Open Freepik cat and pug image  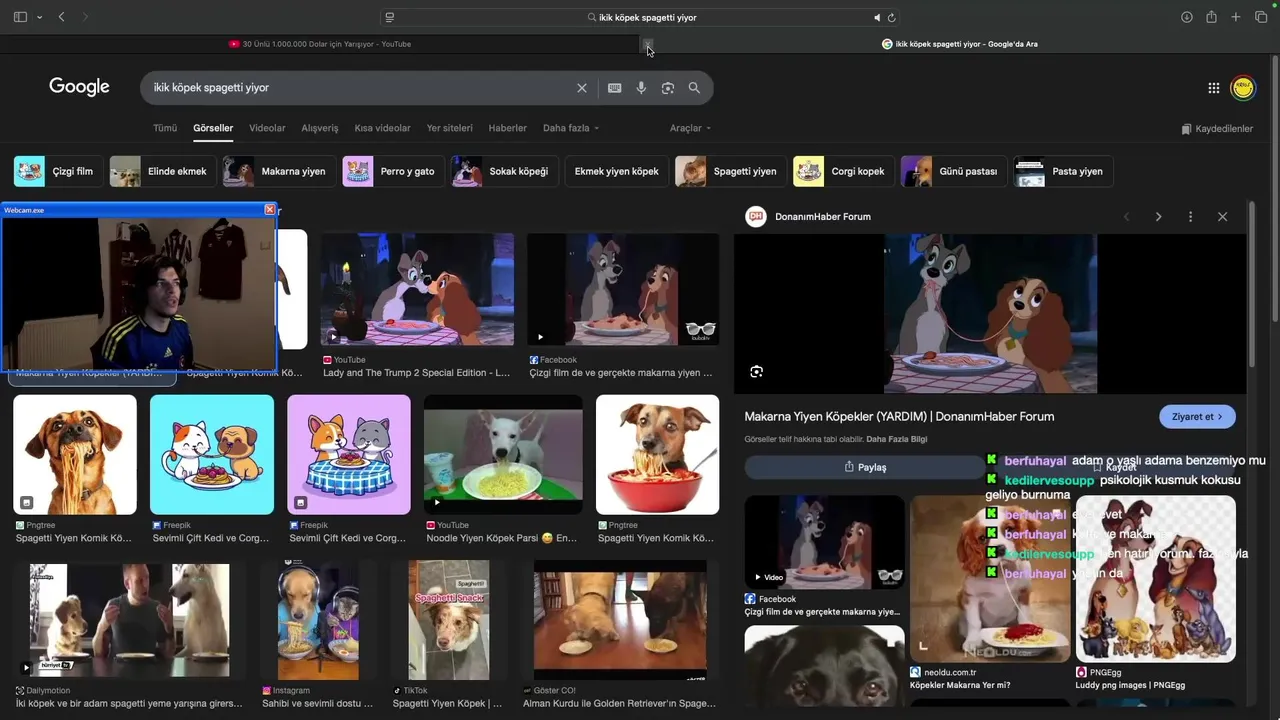pos(212,455)
